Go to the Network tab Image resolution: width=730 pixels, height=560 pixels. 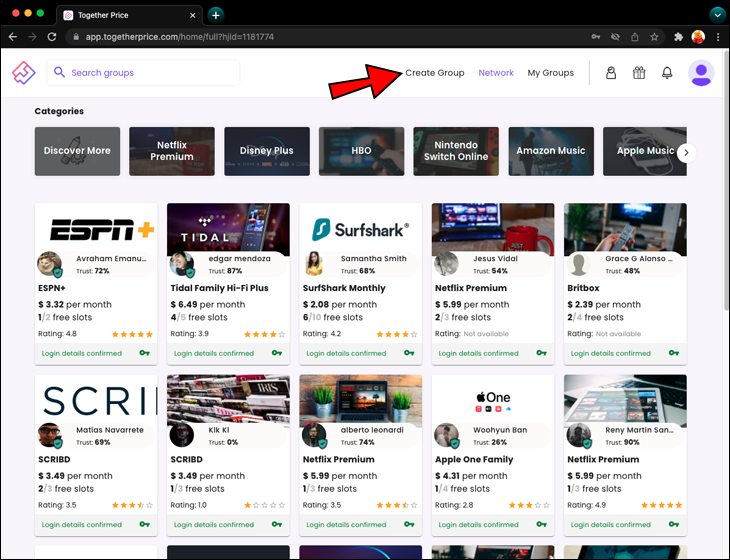[x=496, y=73]
